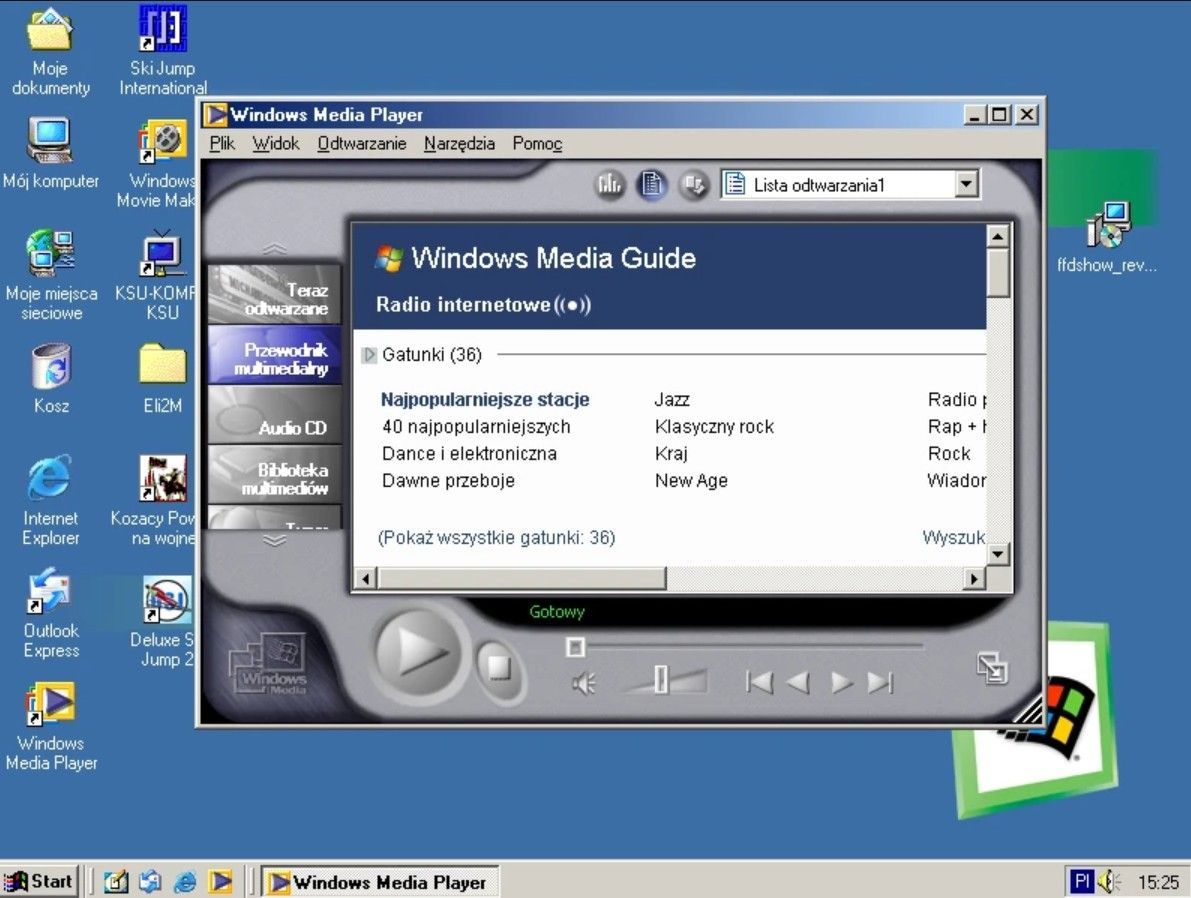Viewport: 1191px width, 898px height.
Task: Mute sound with the speaker icon
Action: [583, 683]
